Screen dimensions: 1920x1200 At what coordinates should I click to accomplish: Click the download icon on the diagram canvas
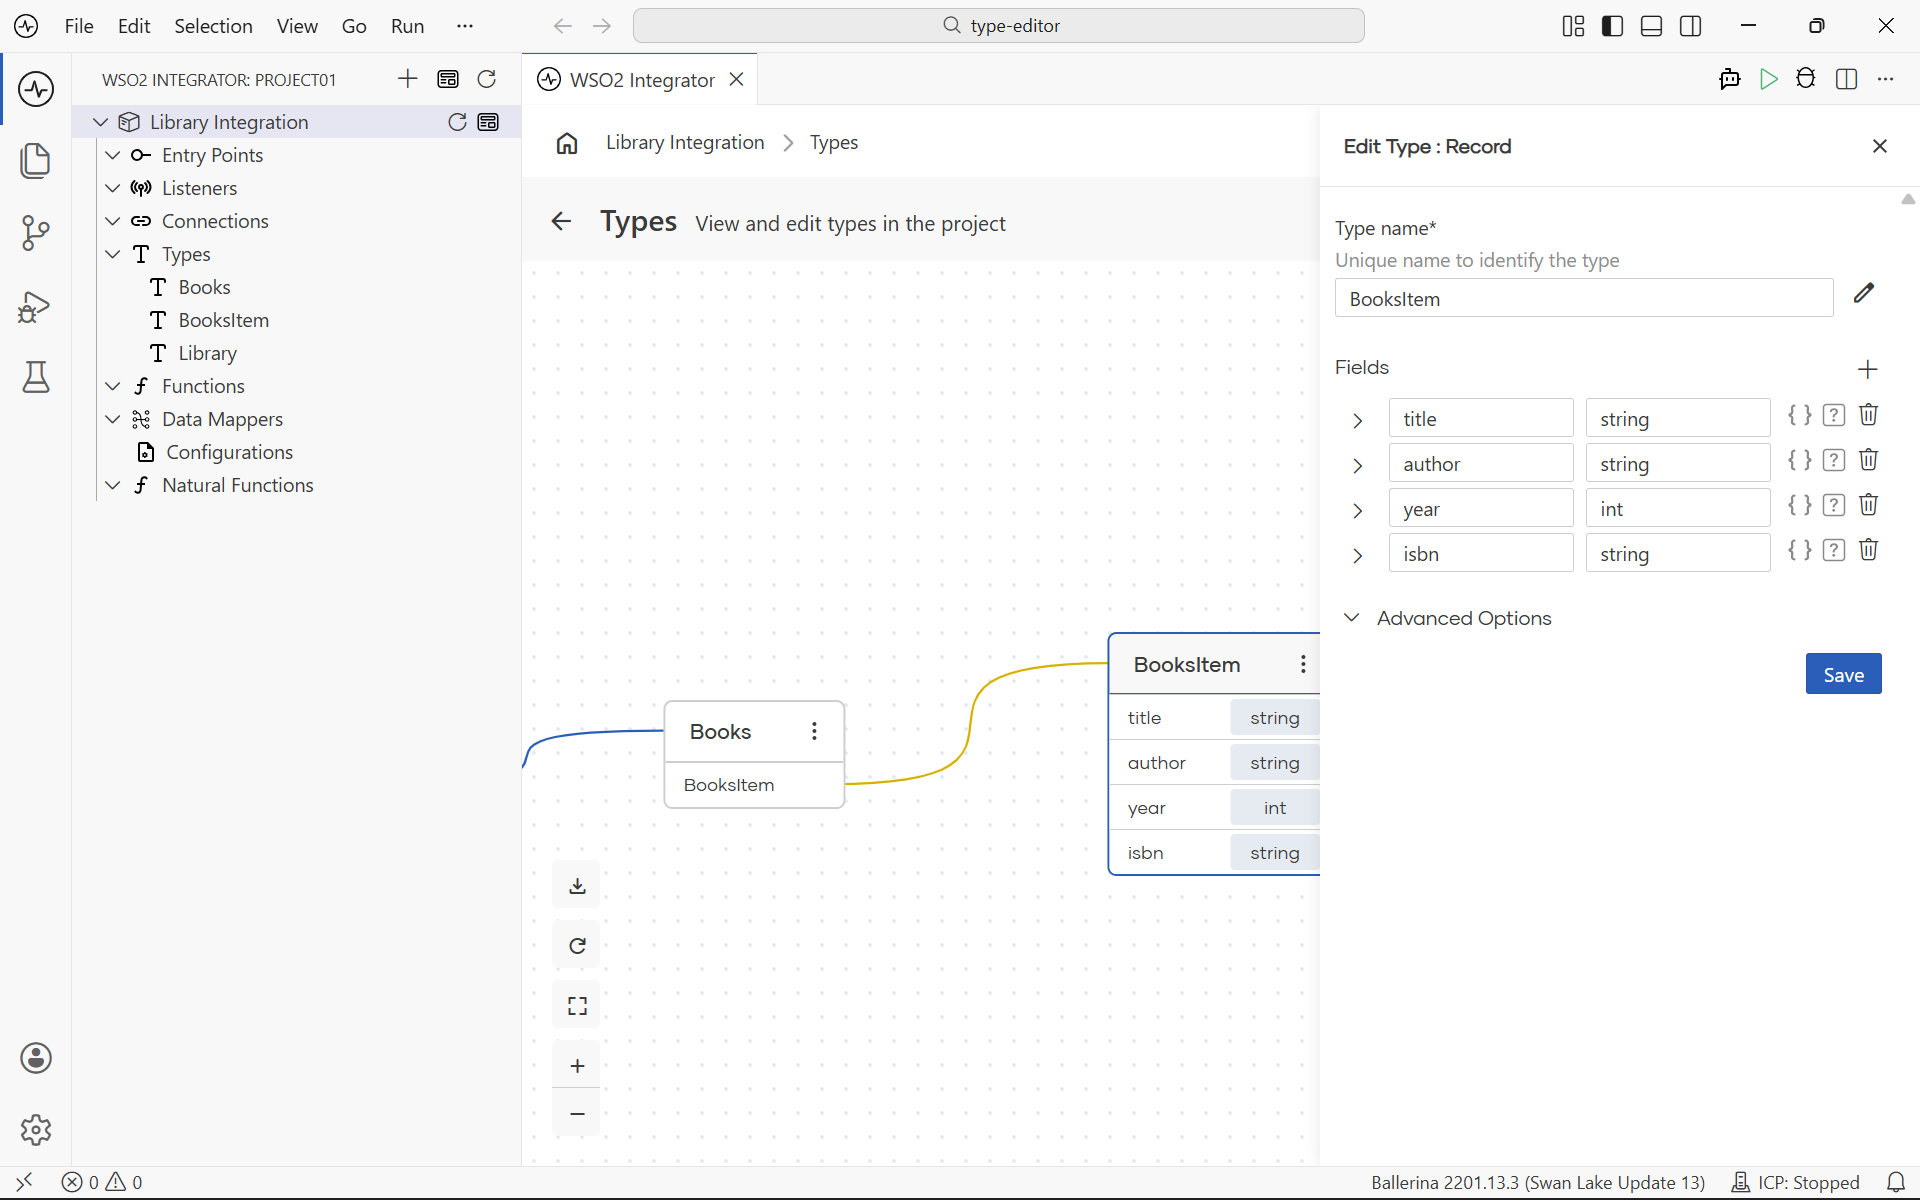(577, 886)
